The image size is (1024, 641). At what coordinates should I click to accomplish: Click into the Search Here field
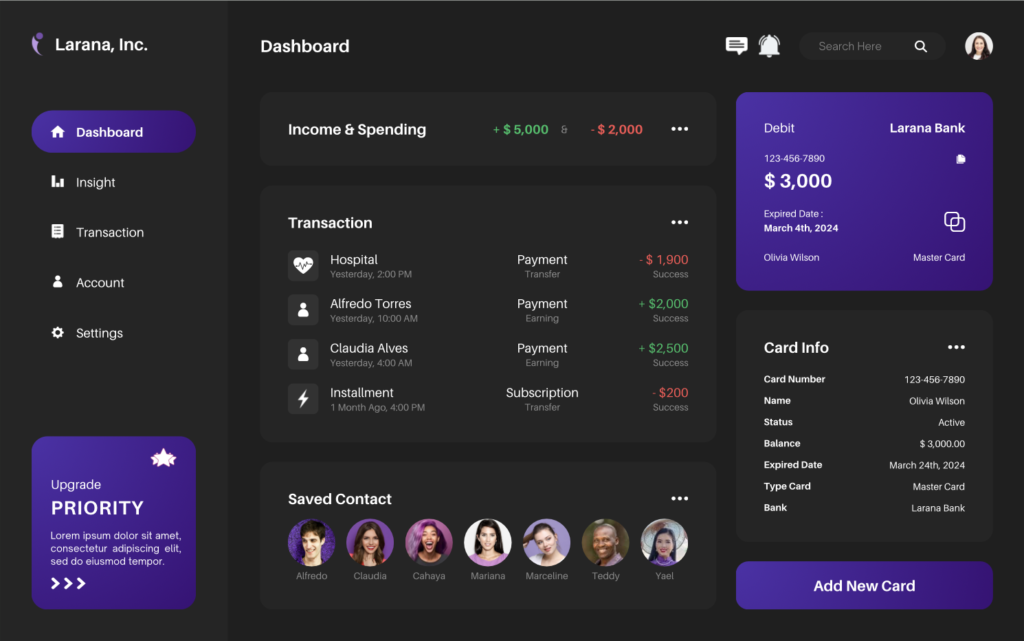[855, 46]
